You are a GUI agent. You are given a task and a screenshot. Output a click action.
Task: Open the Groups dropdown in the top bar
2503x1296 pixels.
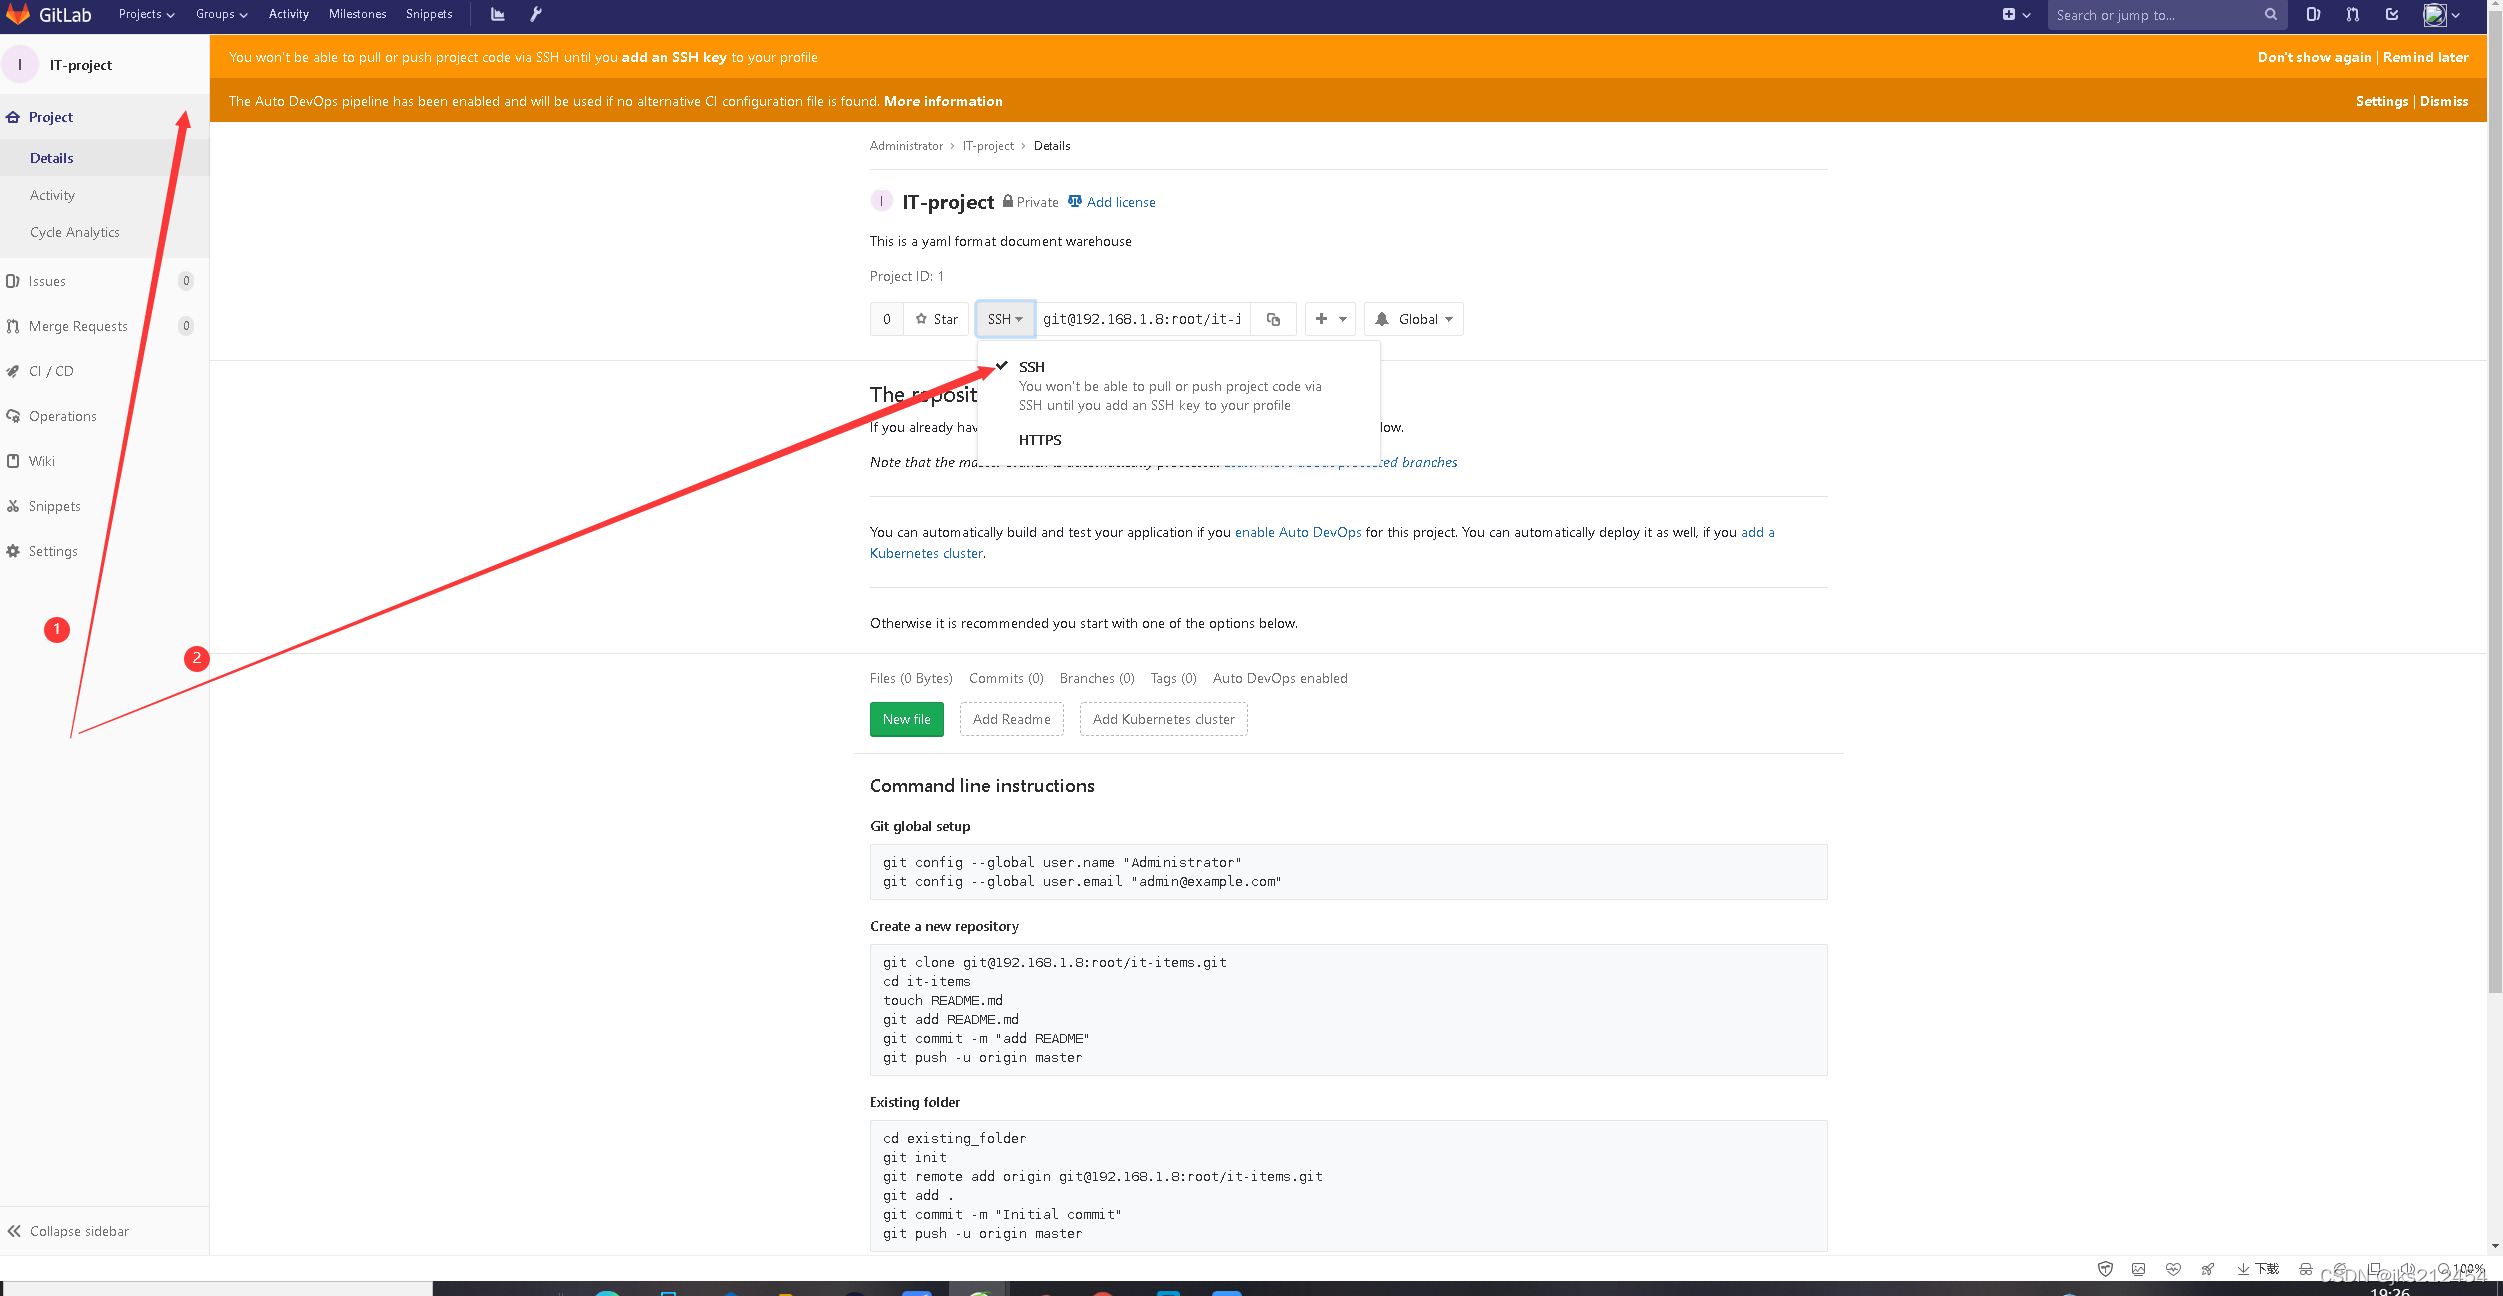tap(221, 14)
